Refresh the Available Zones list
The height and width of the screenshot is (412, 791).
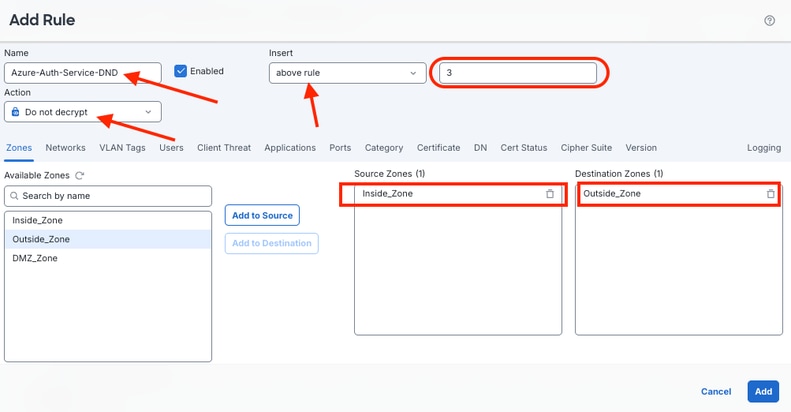coord(79,175)
